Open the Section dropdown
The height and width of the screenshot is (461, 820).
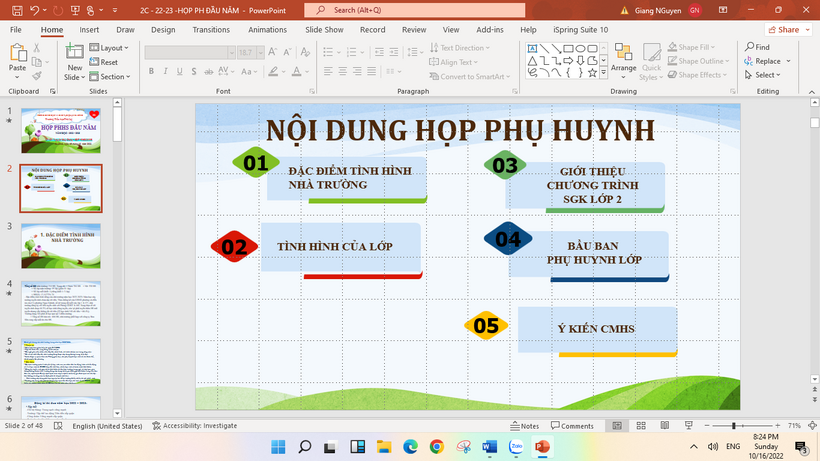tap(113, 76)
